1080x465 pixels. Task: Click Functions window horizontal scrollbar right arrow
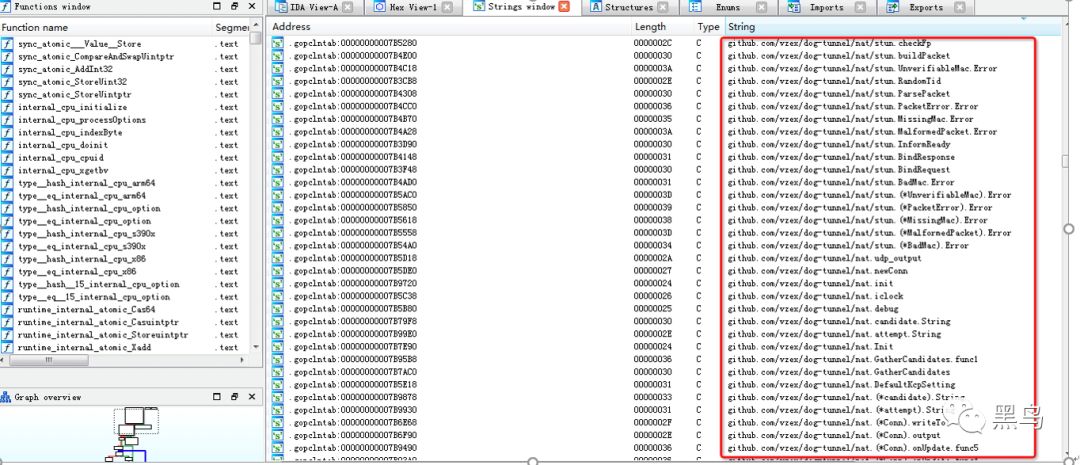242,360
